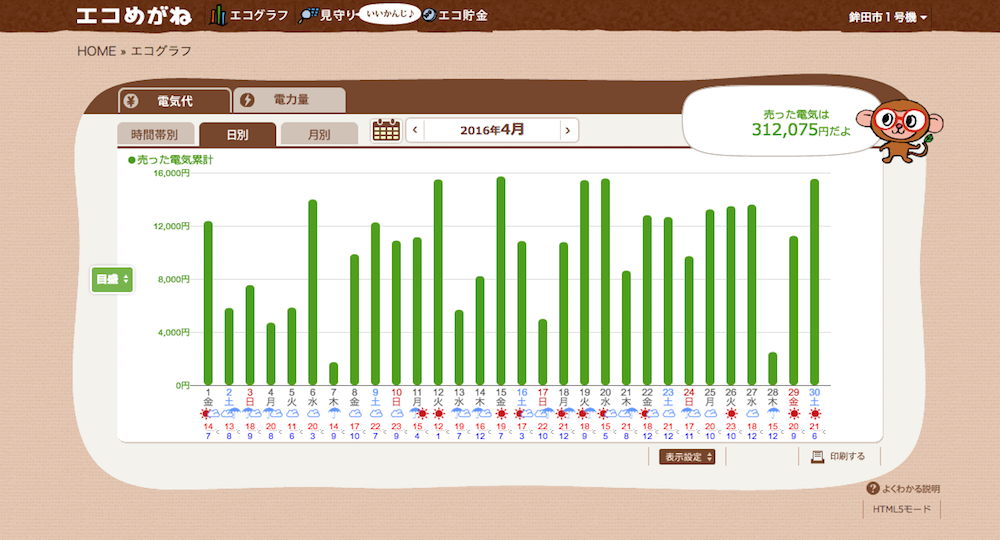Open the 目標 dropdown selector
This screenshot has width=1000, height=540.
coord(112,280)
